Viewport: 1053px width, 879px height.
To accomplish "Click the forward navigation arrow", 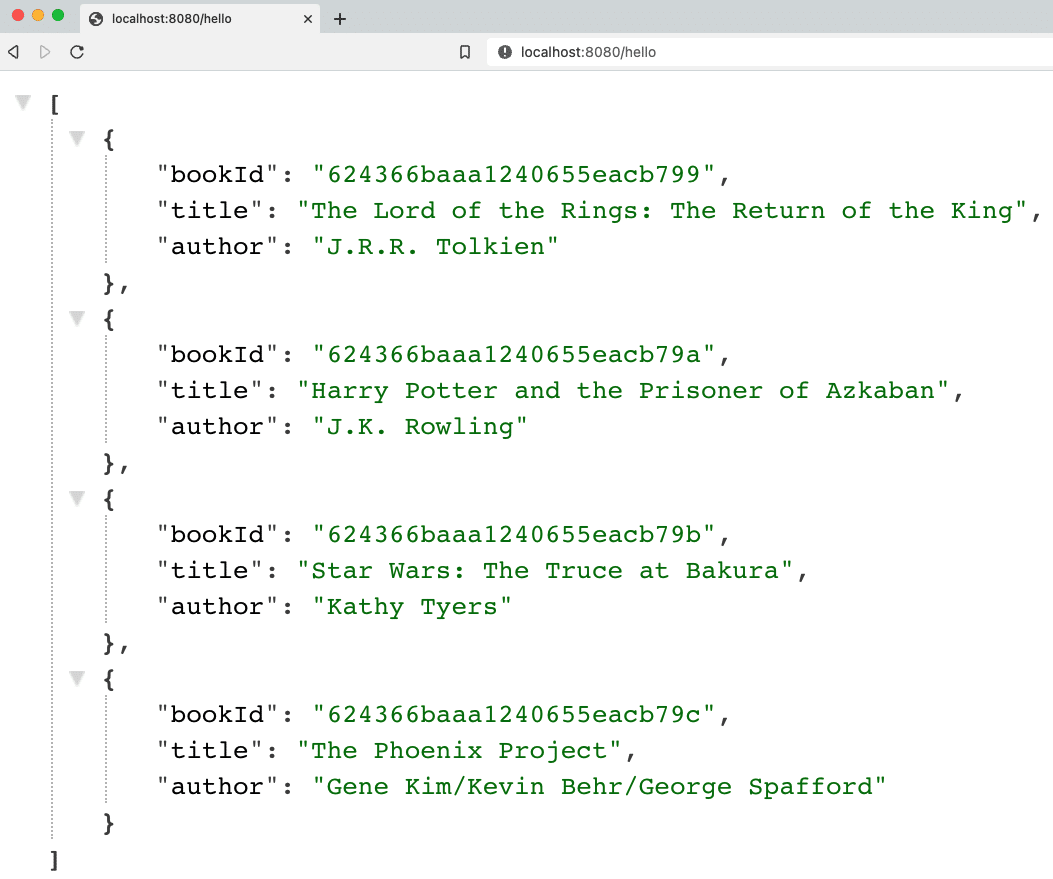I will click(45, 52).
